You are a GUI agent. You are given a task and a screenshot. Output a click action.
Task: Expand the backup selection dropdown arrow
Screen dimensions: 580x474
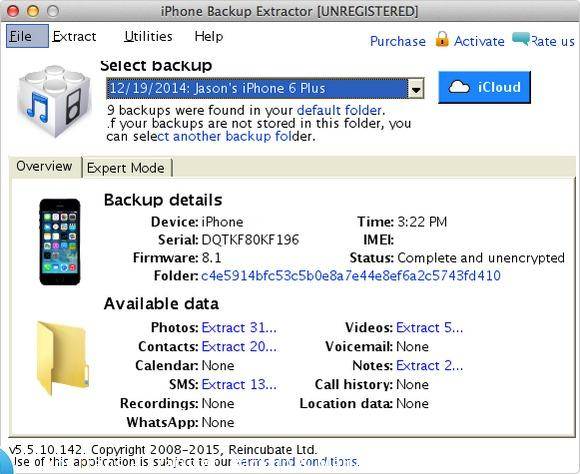(x=416, y=89)
